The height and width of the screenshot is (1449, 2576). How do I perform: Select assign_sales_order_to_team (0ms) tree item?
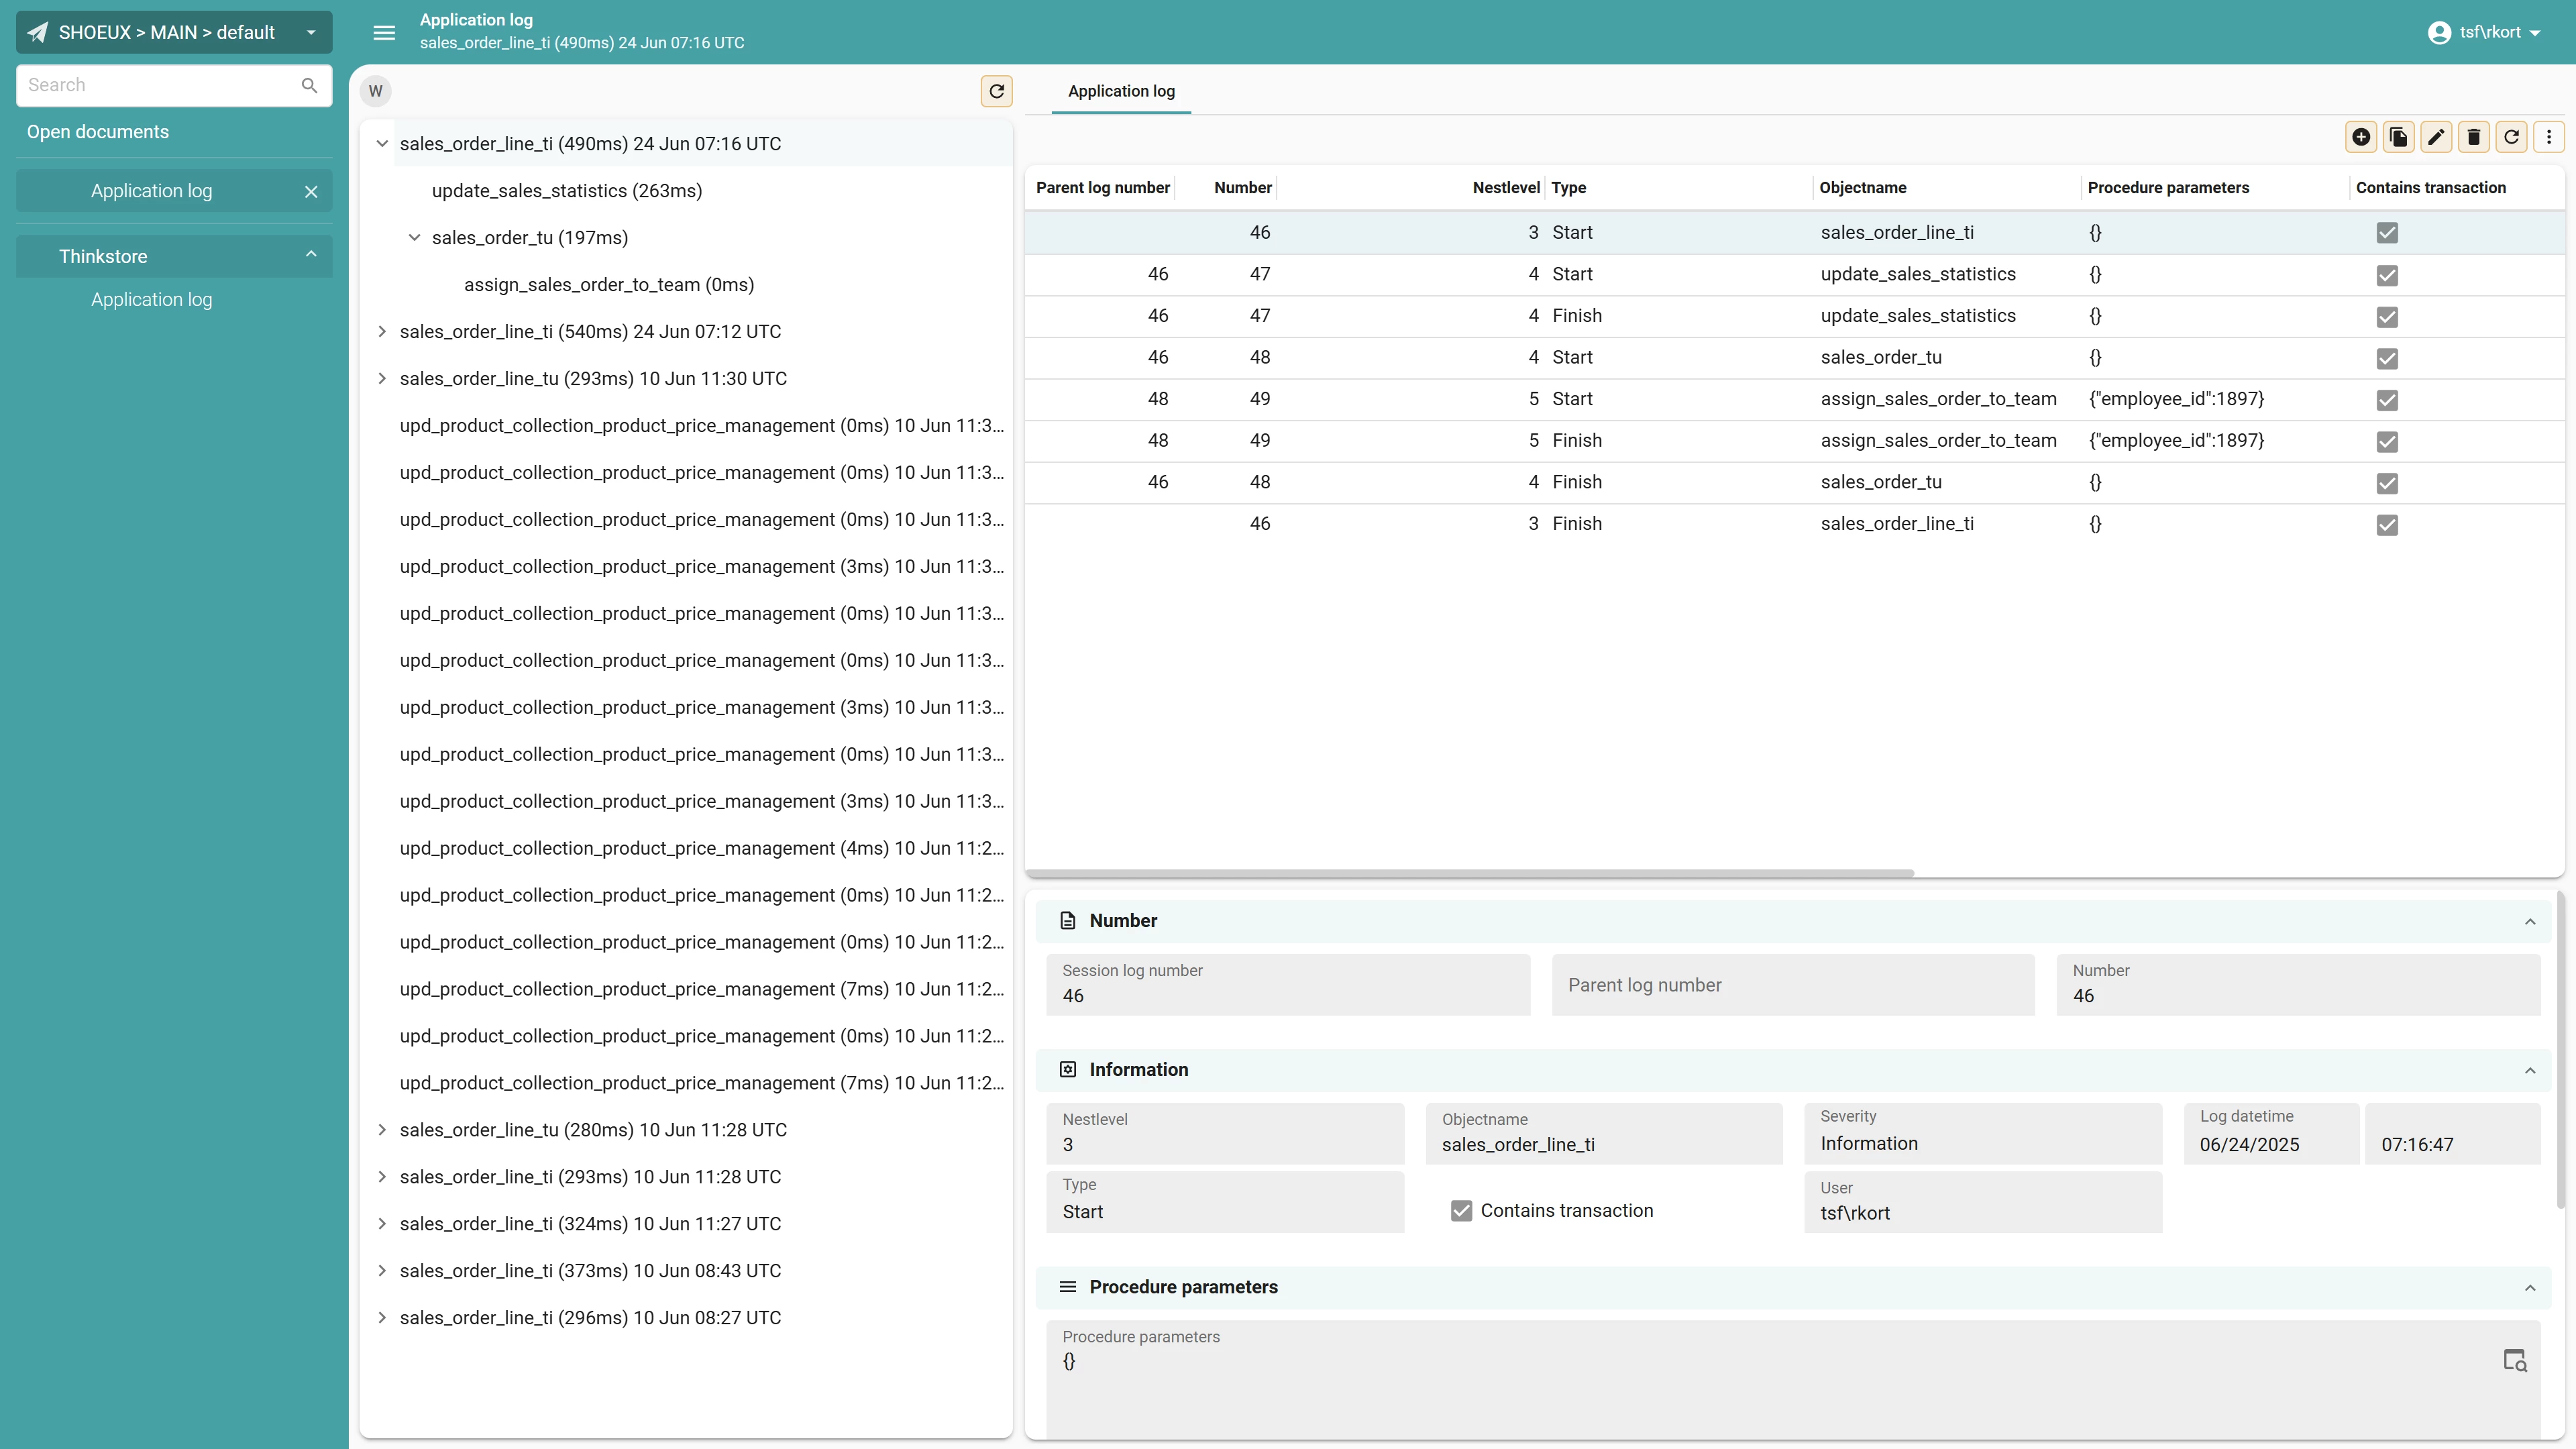(x=609, y=285)
